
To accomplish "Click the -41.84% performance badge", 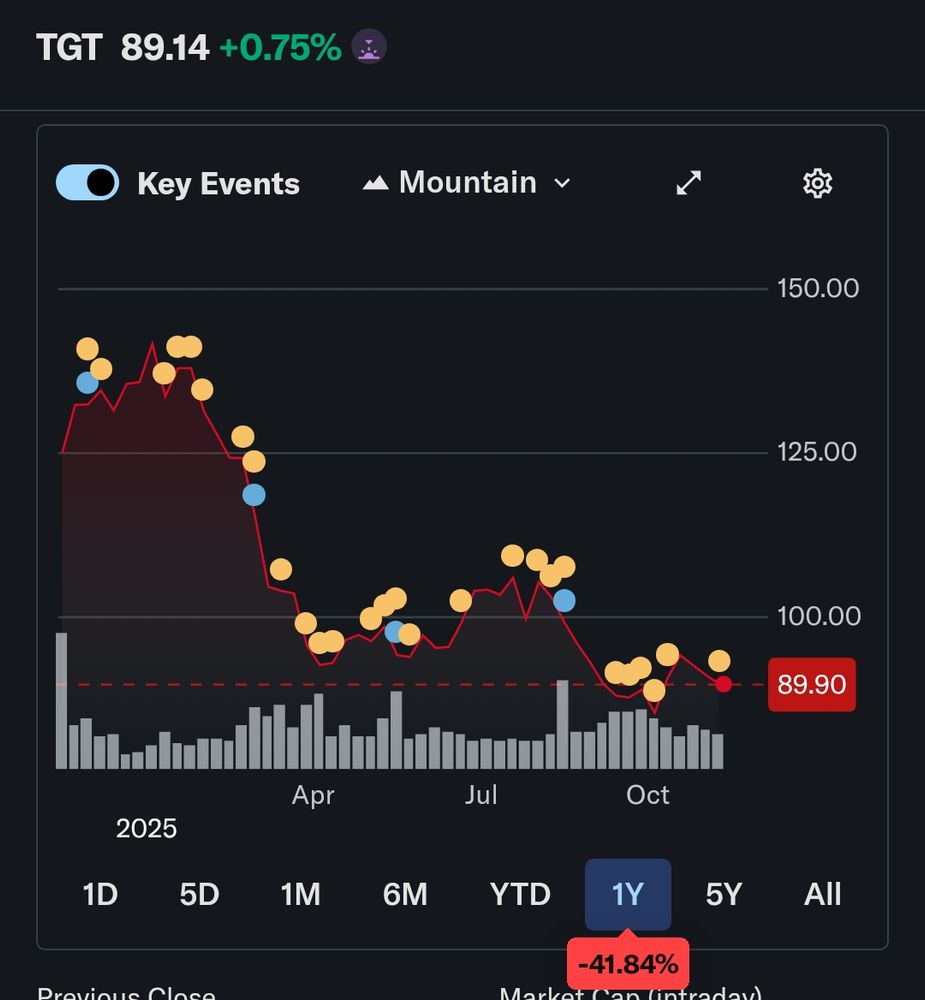I will pos(627,963).
